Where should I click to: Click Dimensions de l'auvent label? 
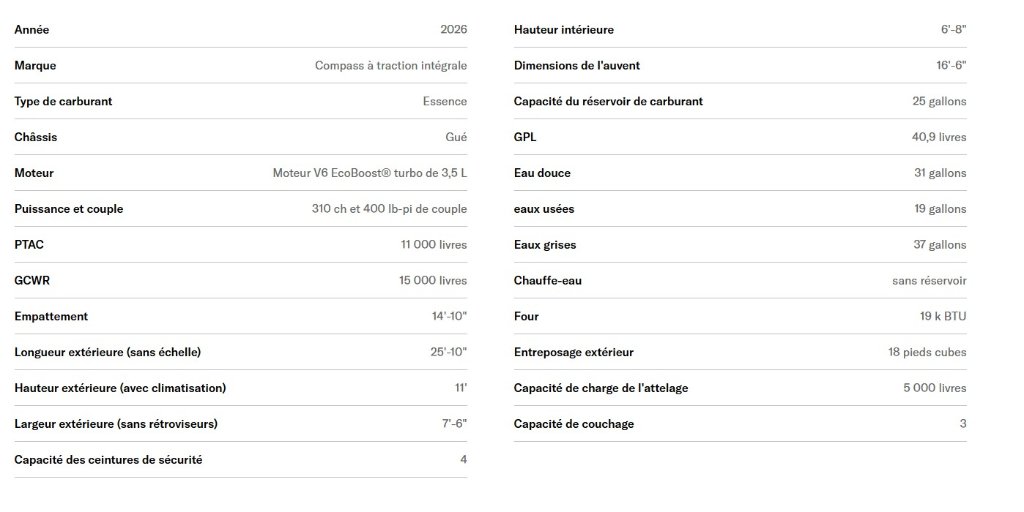[x=577, y=65]
